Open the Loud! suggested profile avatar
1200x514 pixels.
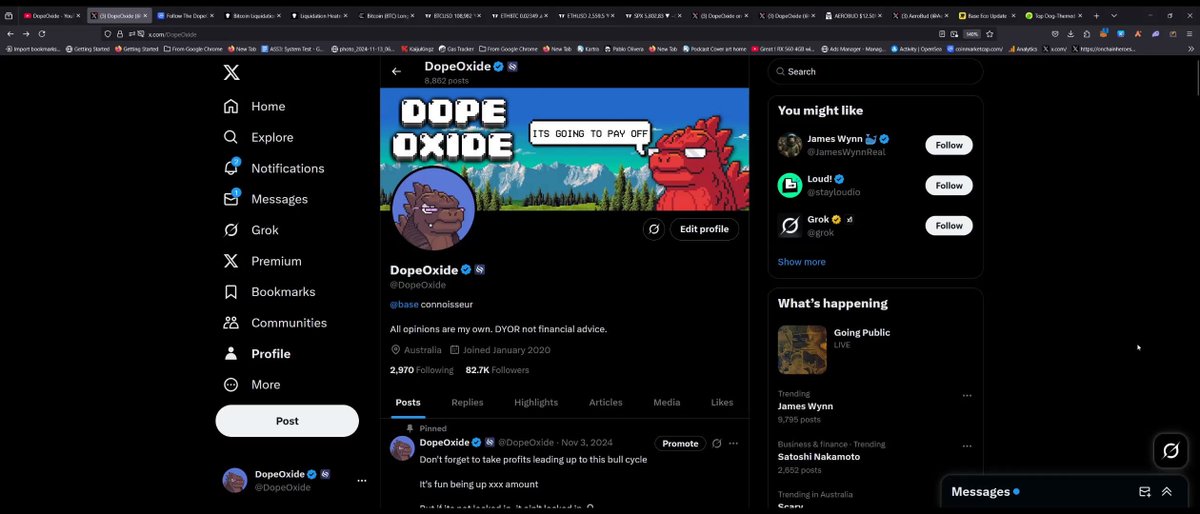790,185
